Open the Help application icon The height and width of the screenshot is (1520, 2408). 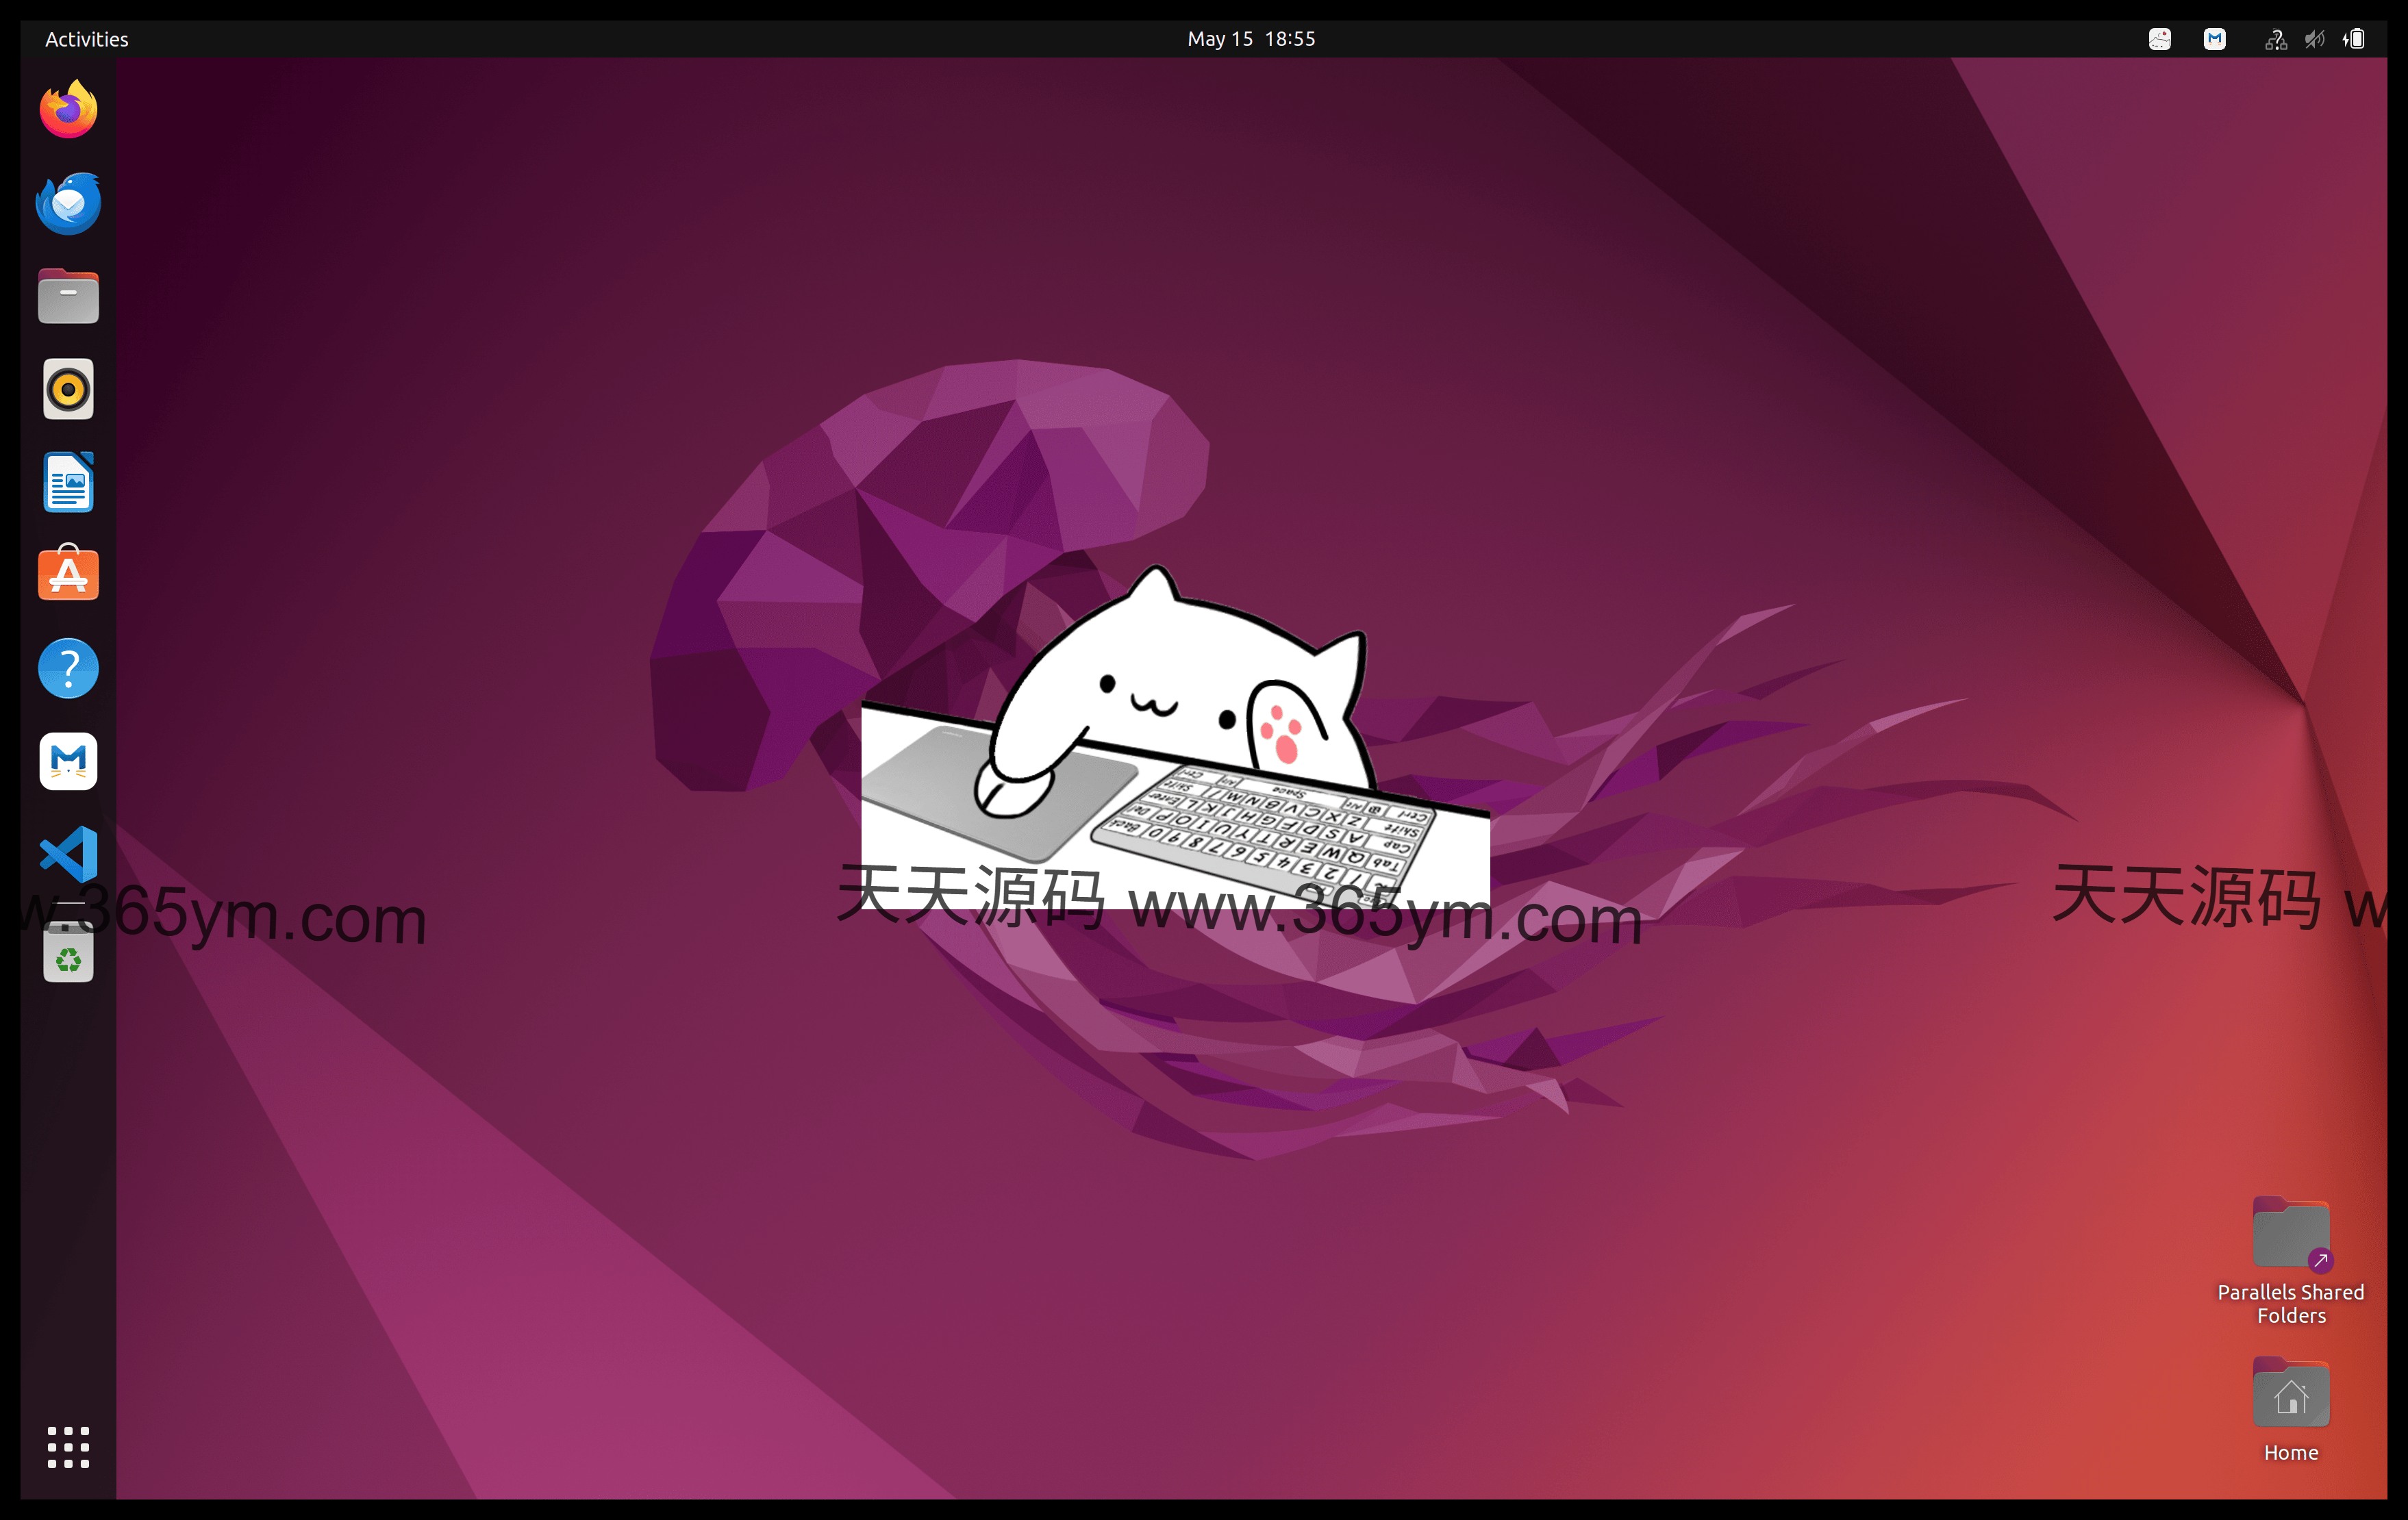(68, 668)
